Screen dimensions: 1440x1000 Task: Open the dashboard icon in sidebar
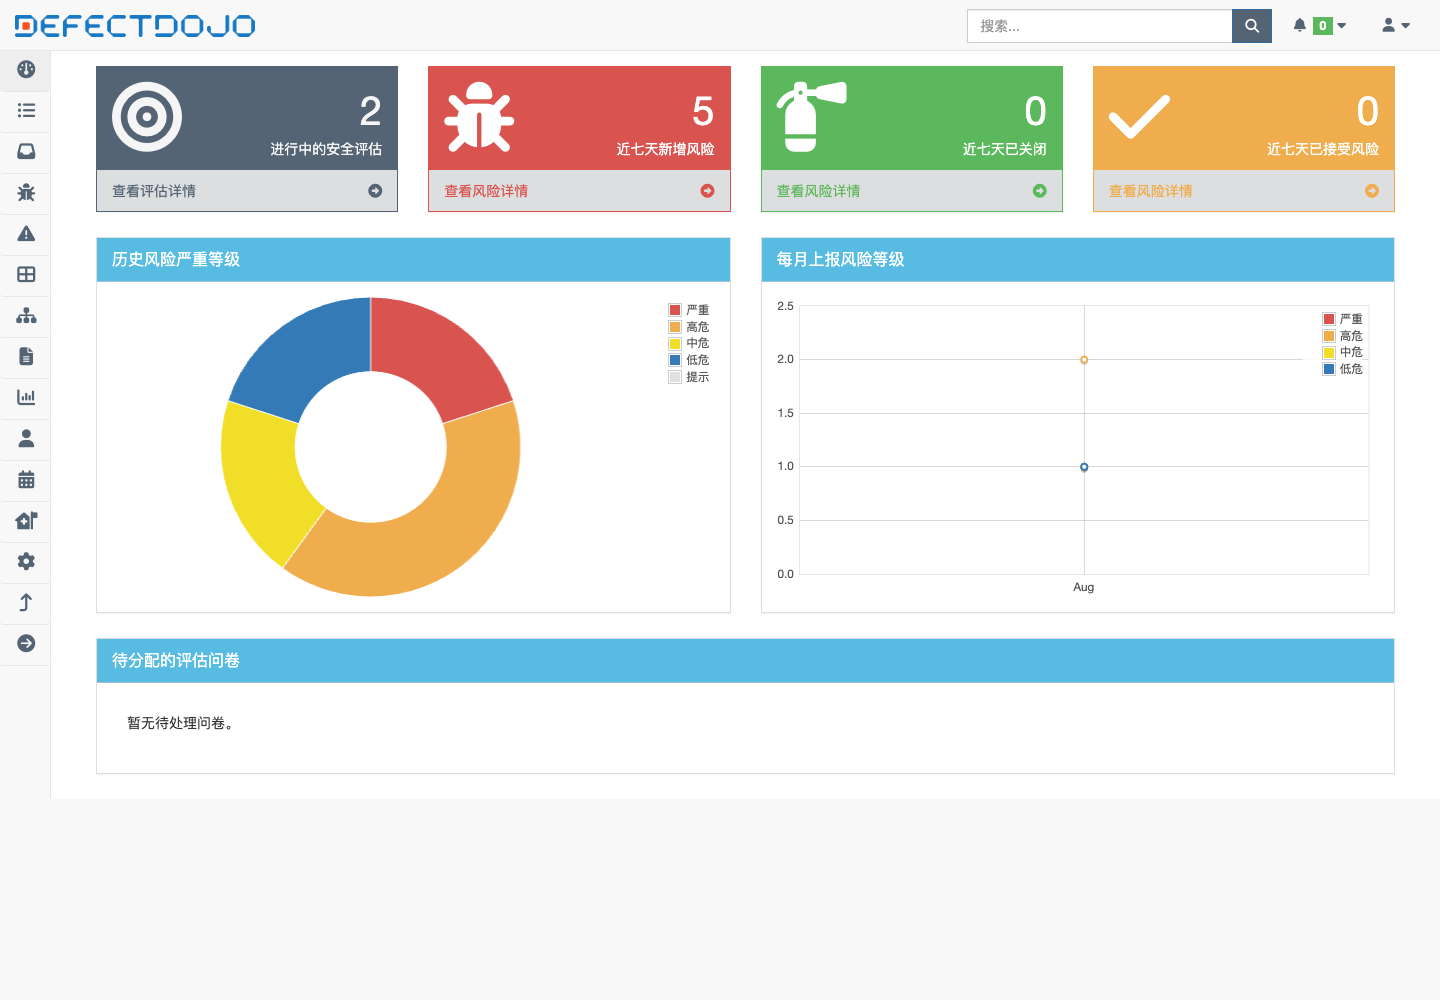point(26,69)
